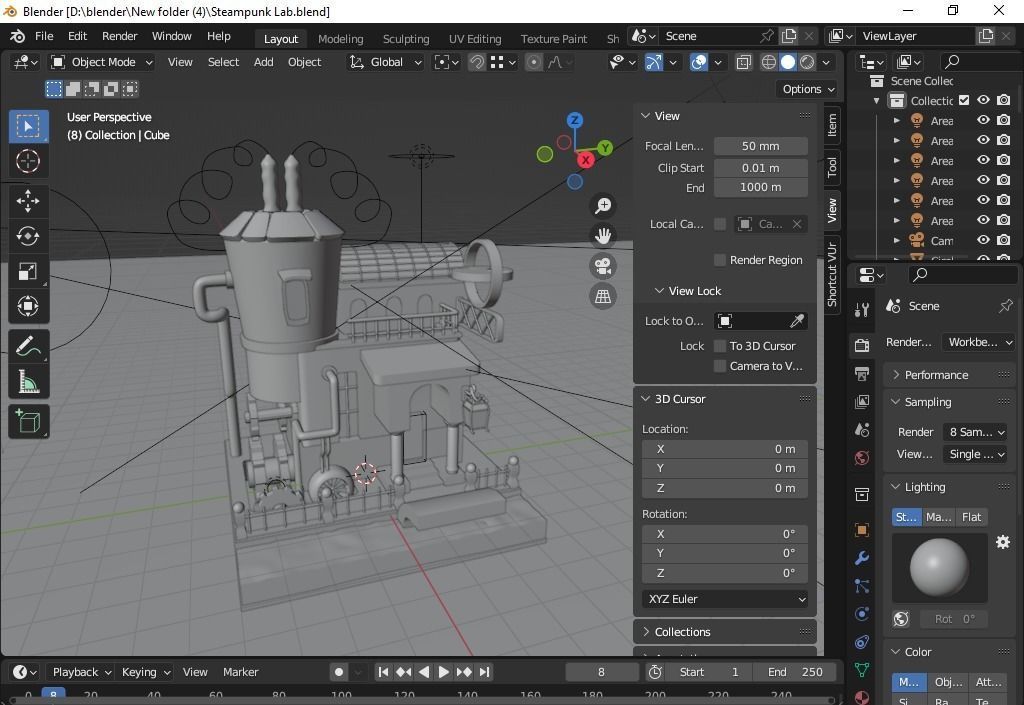Select the Rotate tool
Screen dimensions: 1024x705
pos(28,236)
